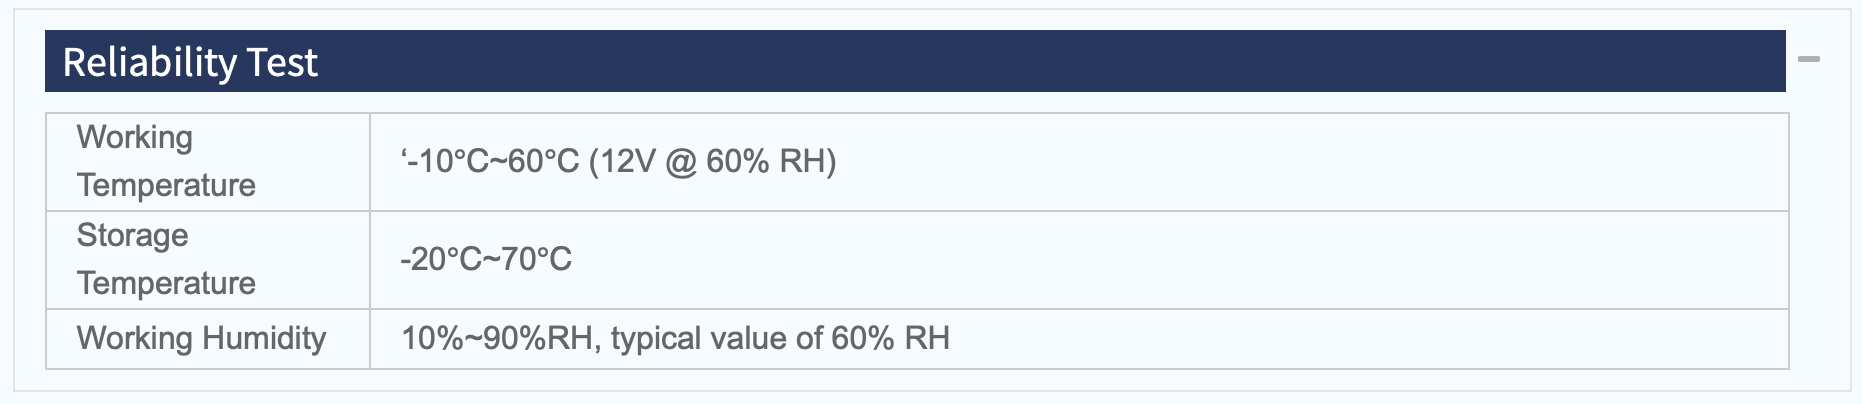
Task: Collapse the Reliability Test section
Action: pos(1808,60)
